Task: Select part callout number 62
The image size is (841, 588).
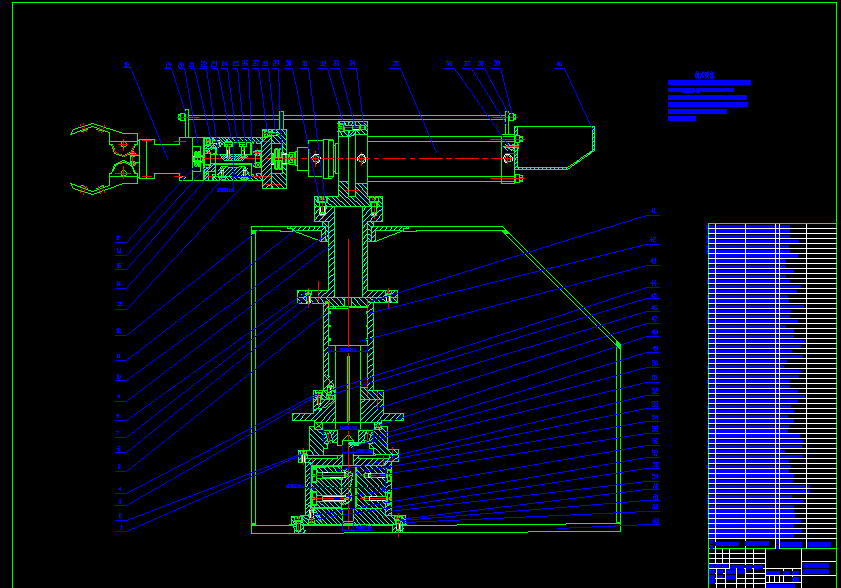Action: click(x=655, y=507)
